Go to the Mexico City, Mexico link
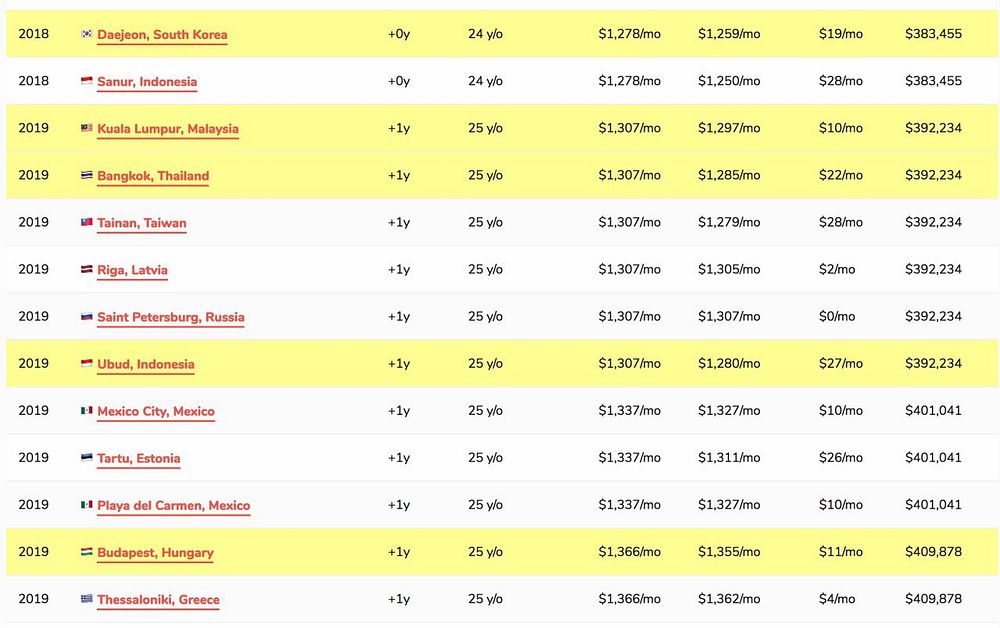This screenshot has width=1000, height=628. tap(156, 411)
